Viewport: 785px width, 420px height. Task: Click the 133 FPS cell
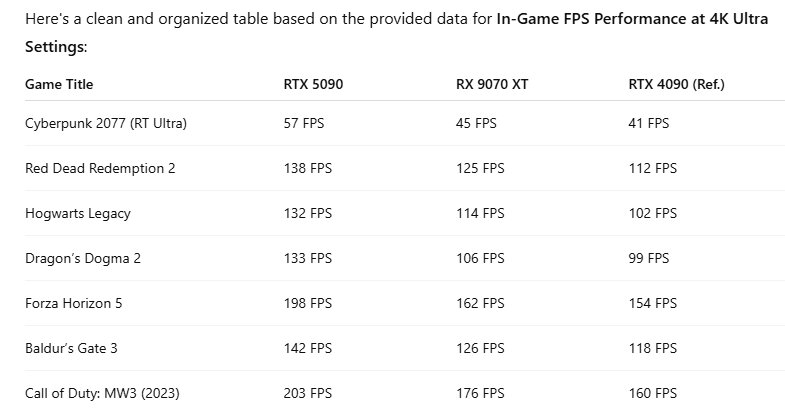point(308,258)
